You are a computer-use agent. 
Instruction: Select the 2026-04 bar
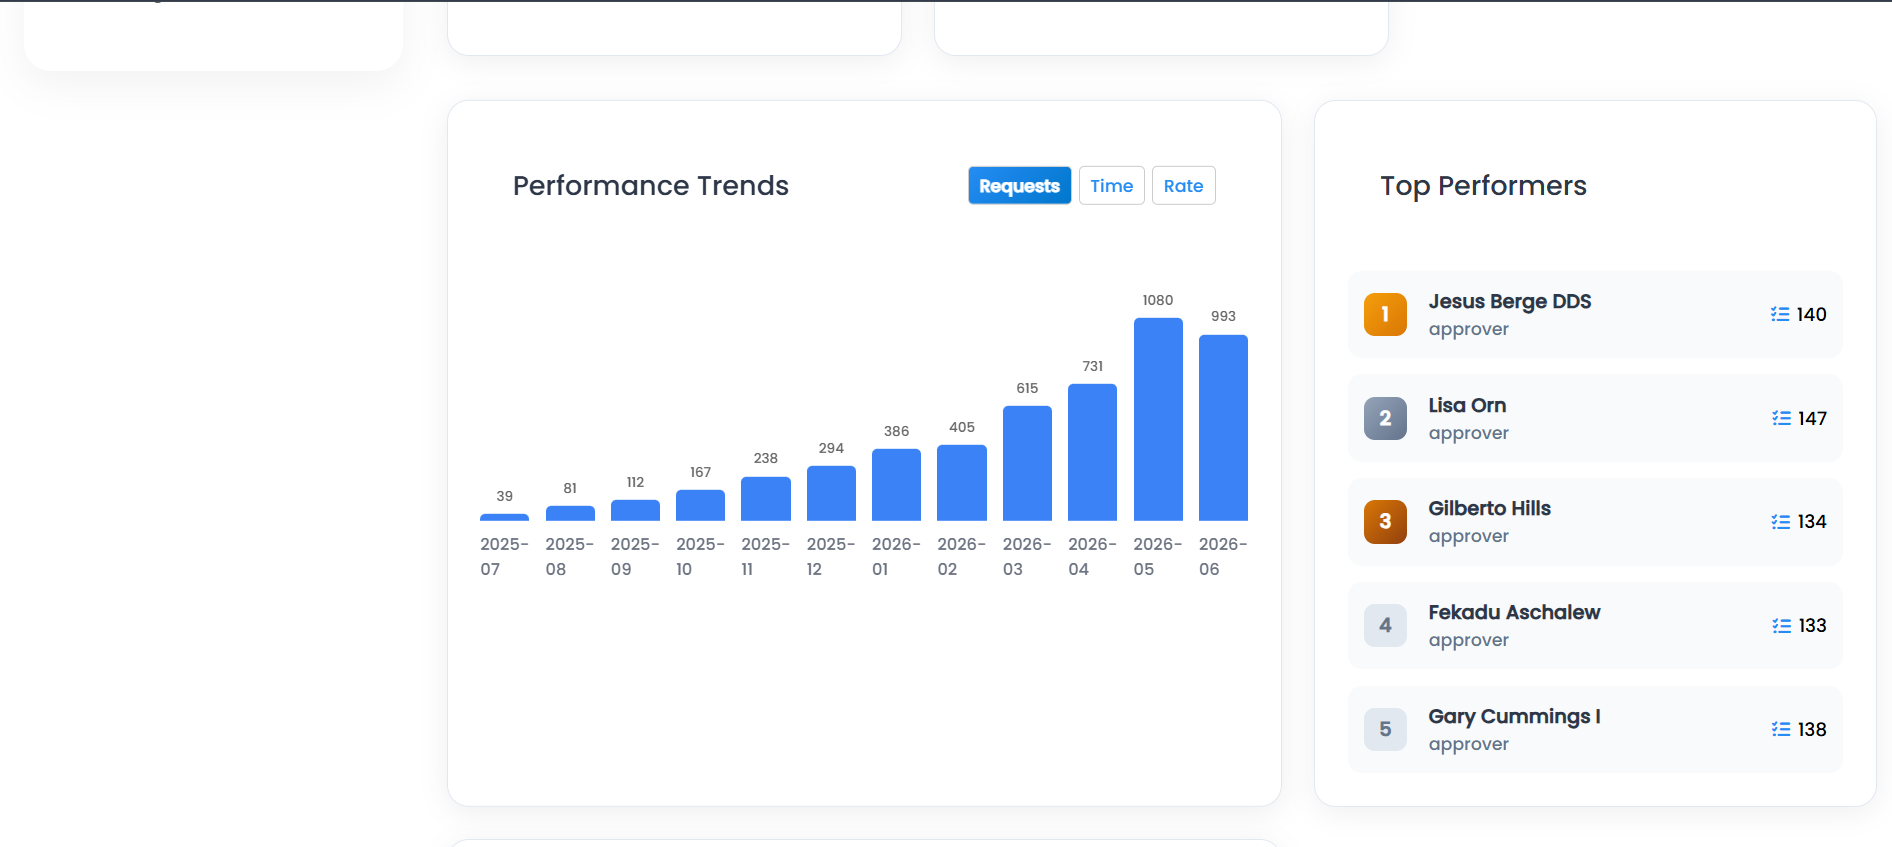1092,452
